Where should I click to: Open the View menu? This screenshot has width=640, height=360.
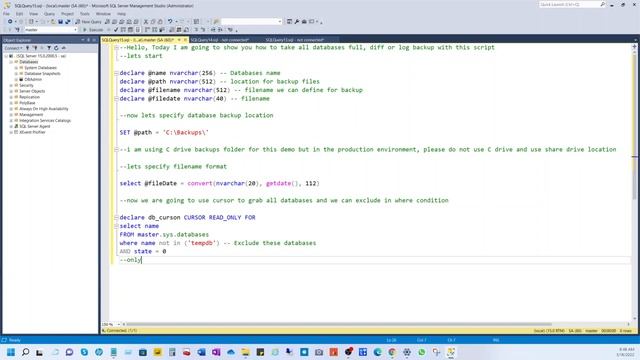pyautogui.click(x=33, y=14)
